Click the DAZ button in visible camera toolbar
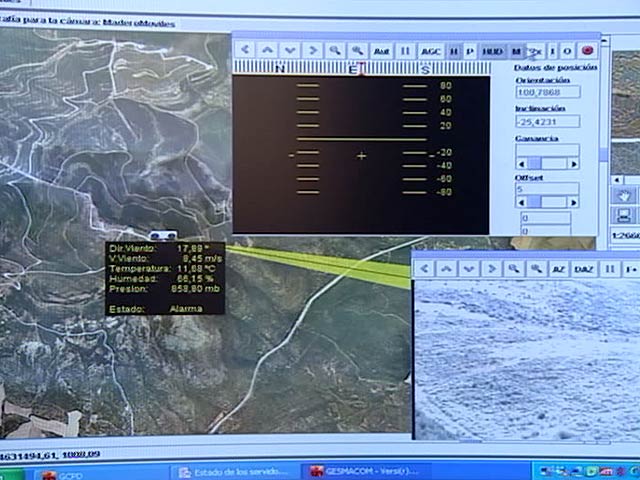This screenshot has height=480, width=640. [584, 269]
